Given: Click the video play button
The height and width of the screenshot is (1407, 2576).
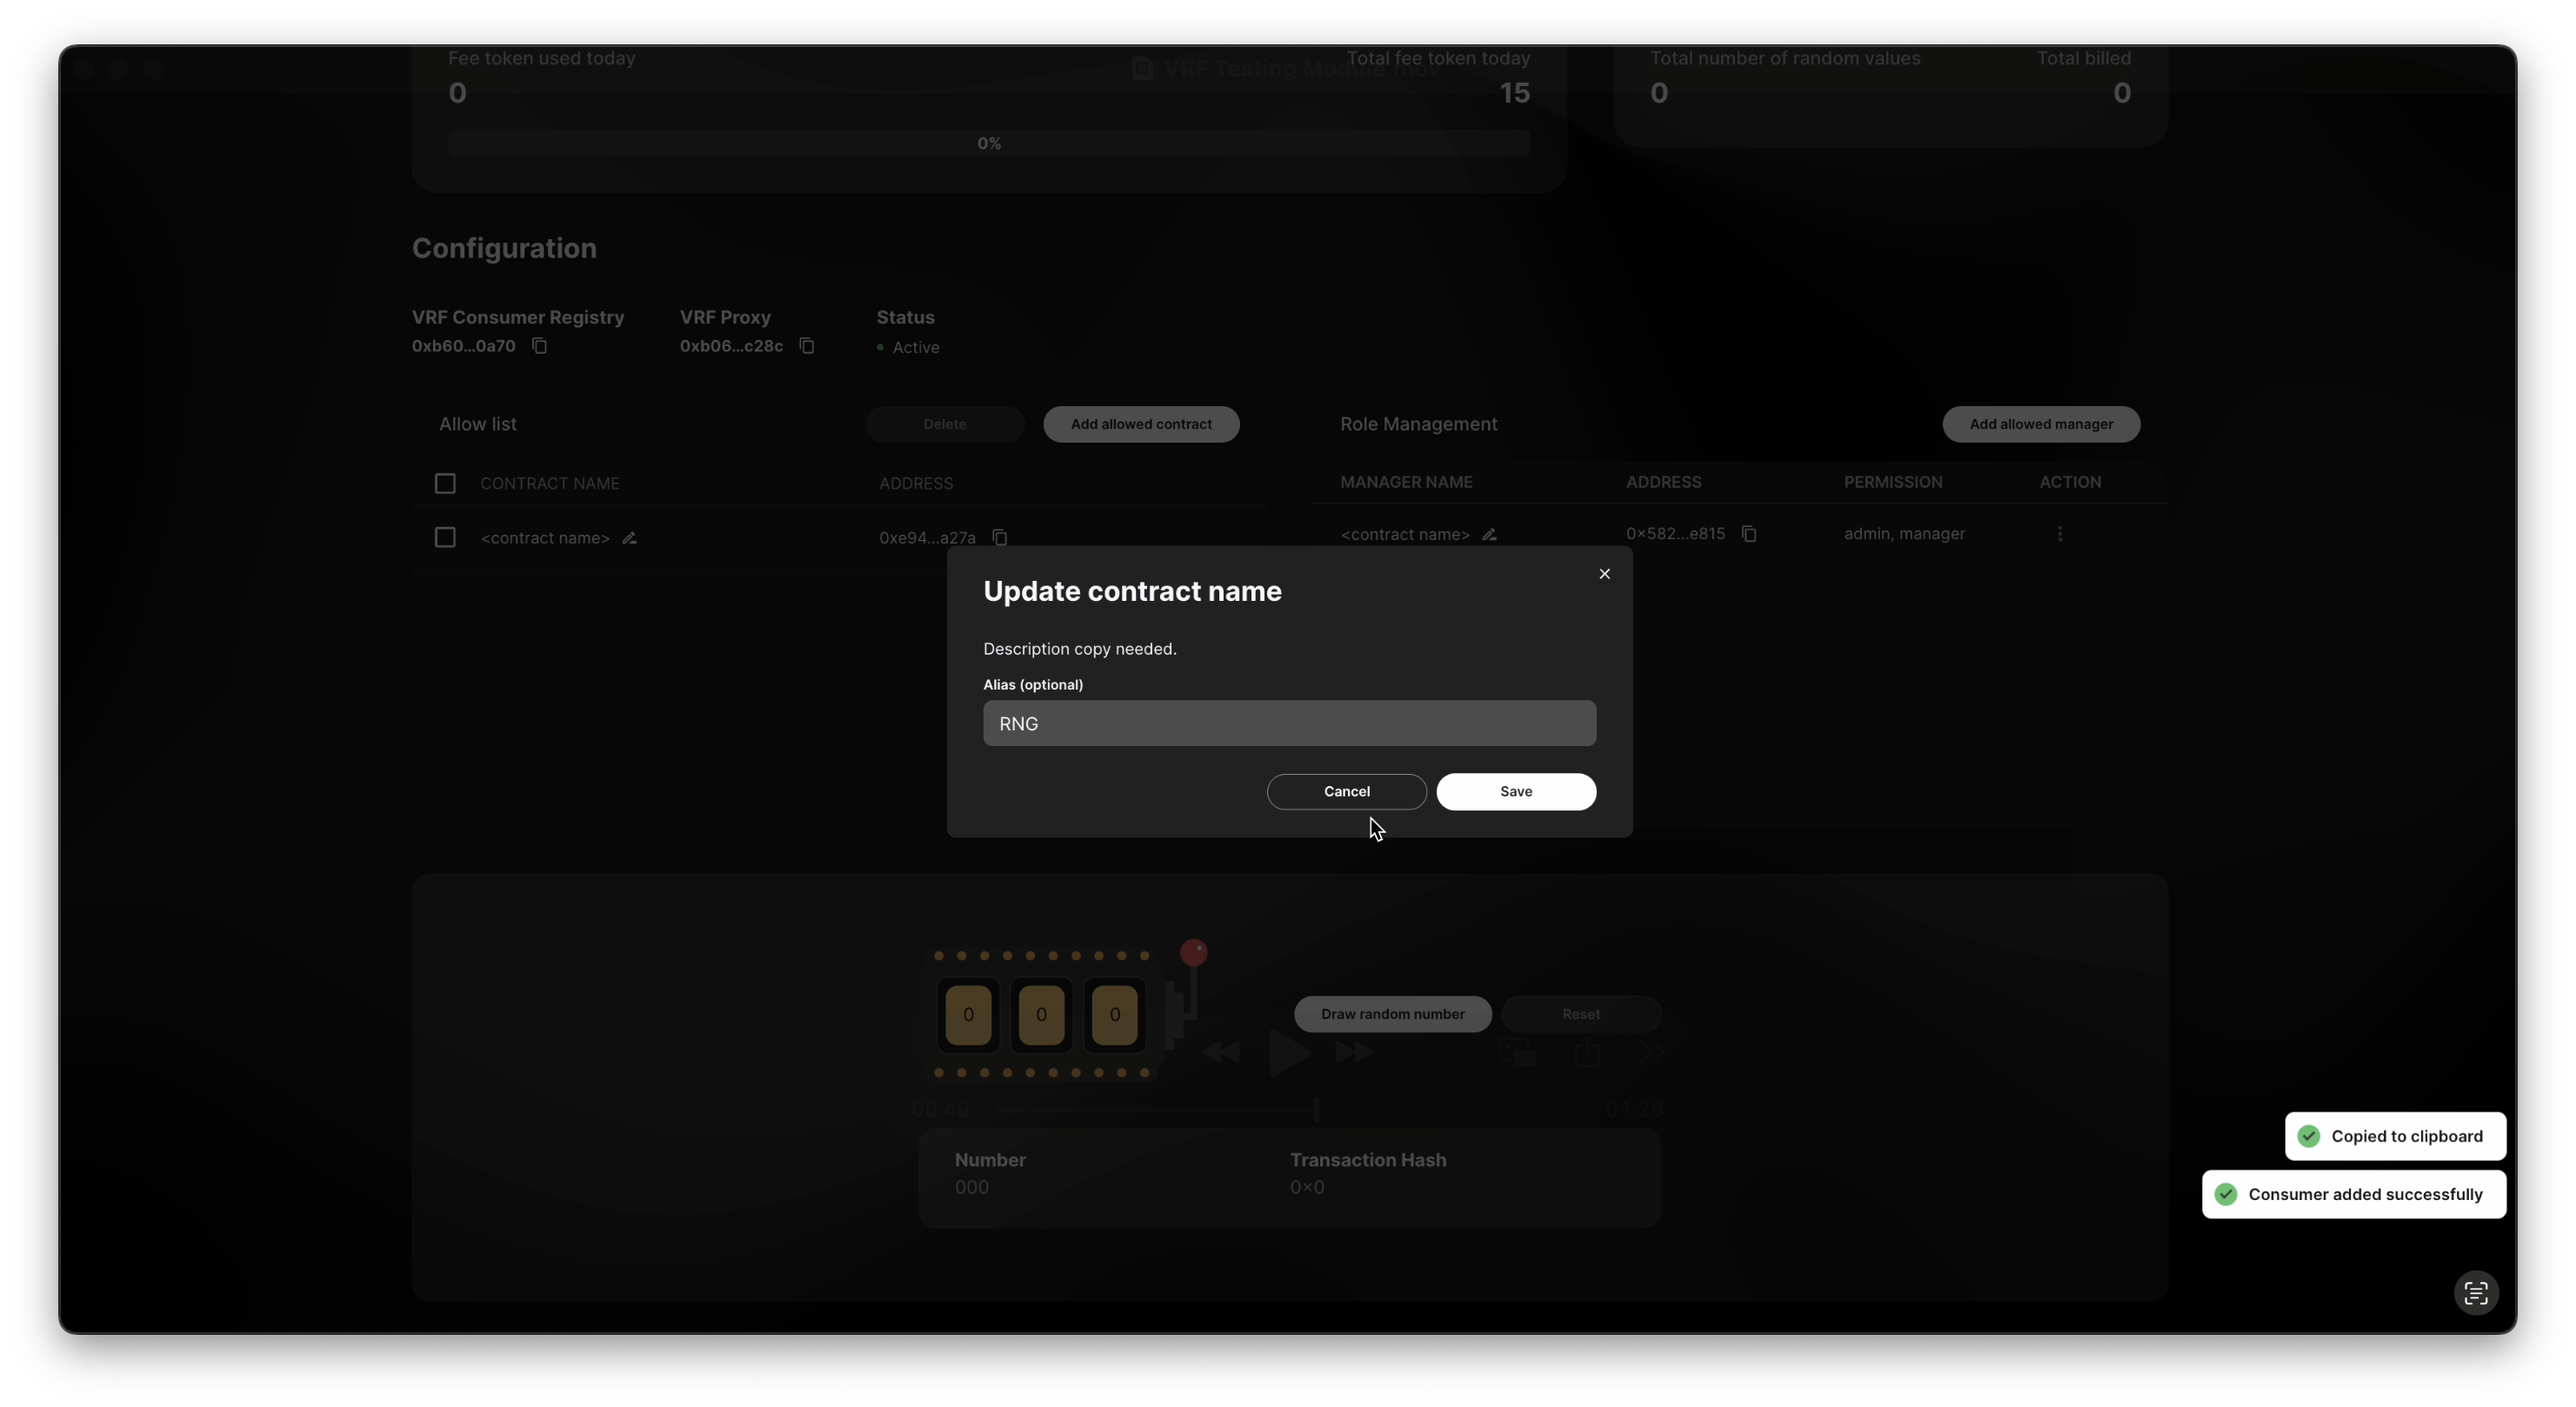Looking at the screenshot, I should [1288, 1052].
